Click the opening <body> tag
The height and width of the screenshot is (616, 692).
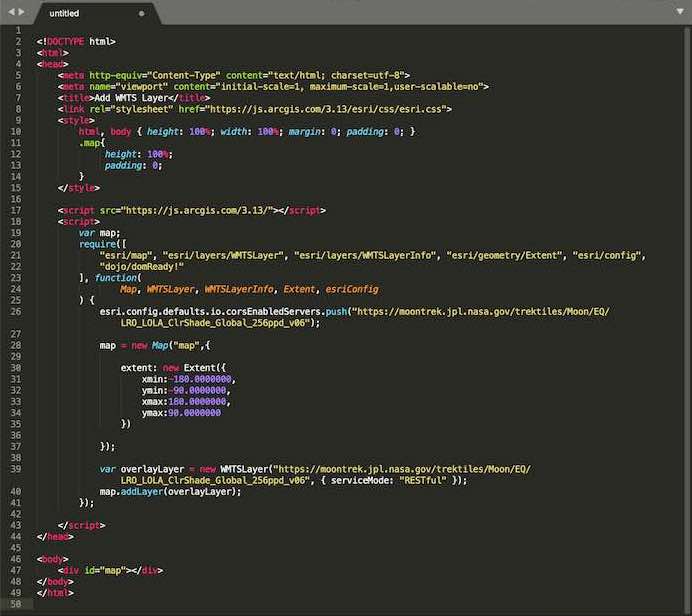click(53, 559)
